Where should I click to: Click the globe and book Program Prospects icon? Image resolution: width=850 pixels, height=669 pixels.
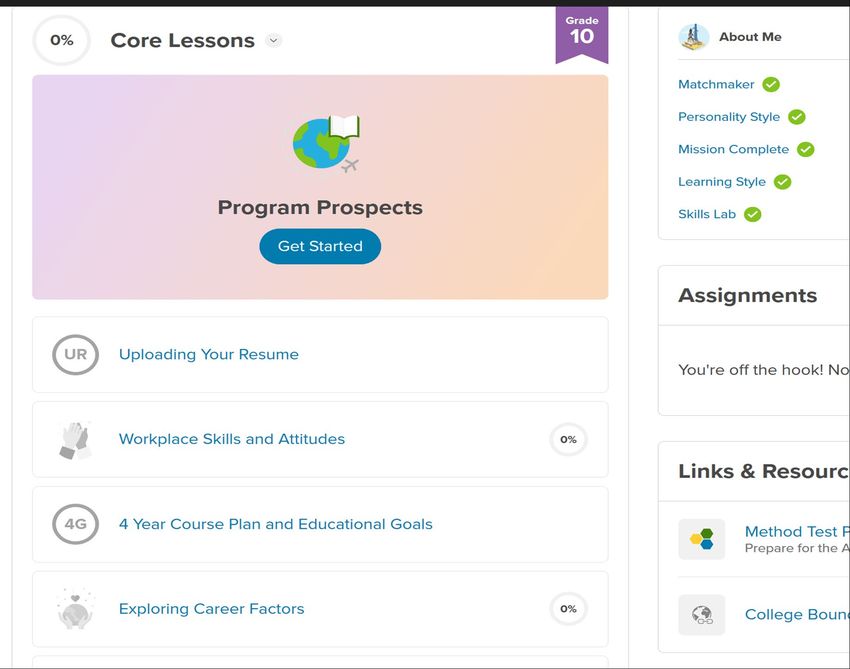click(325, 144)
